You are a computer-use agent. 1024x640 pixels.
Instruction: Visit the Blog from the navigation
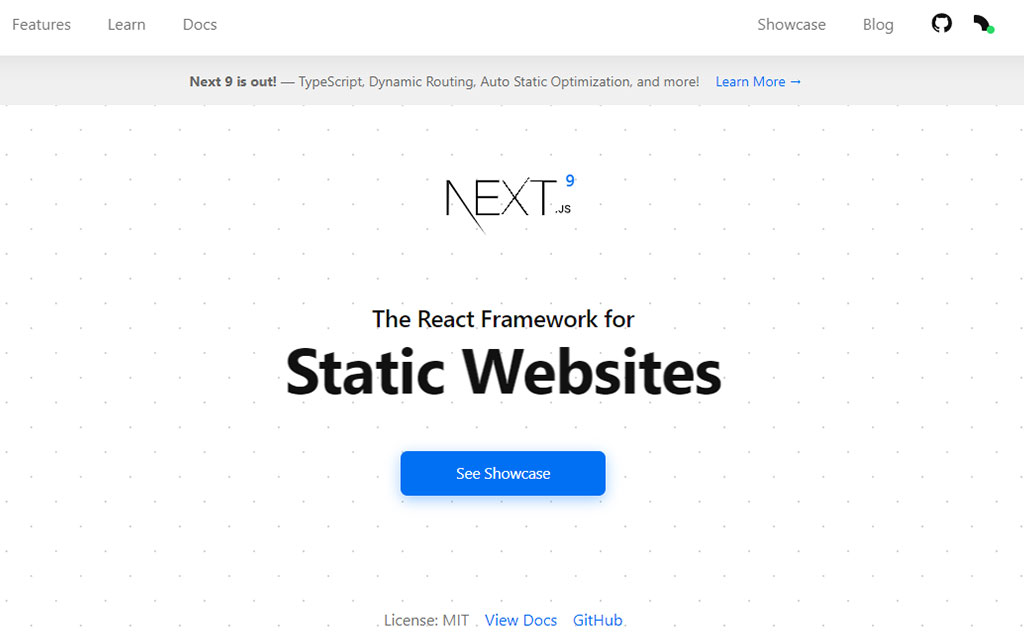tap(878, 24)
